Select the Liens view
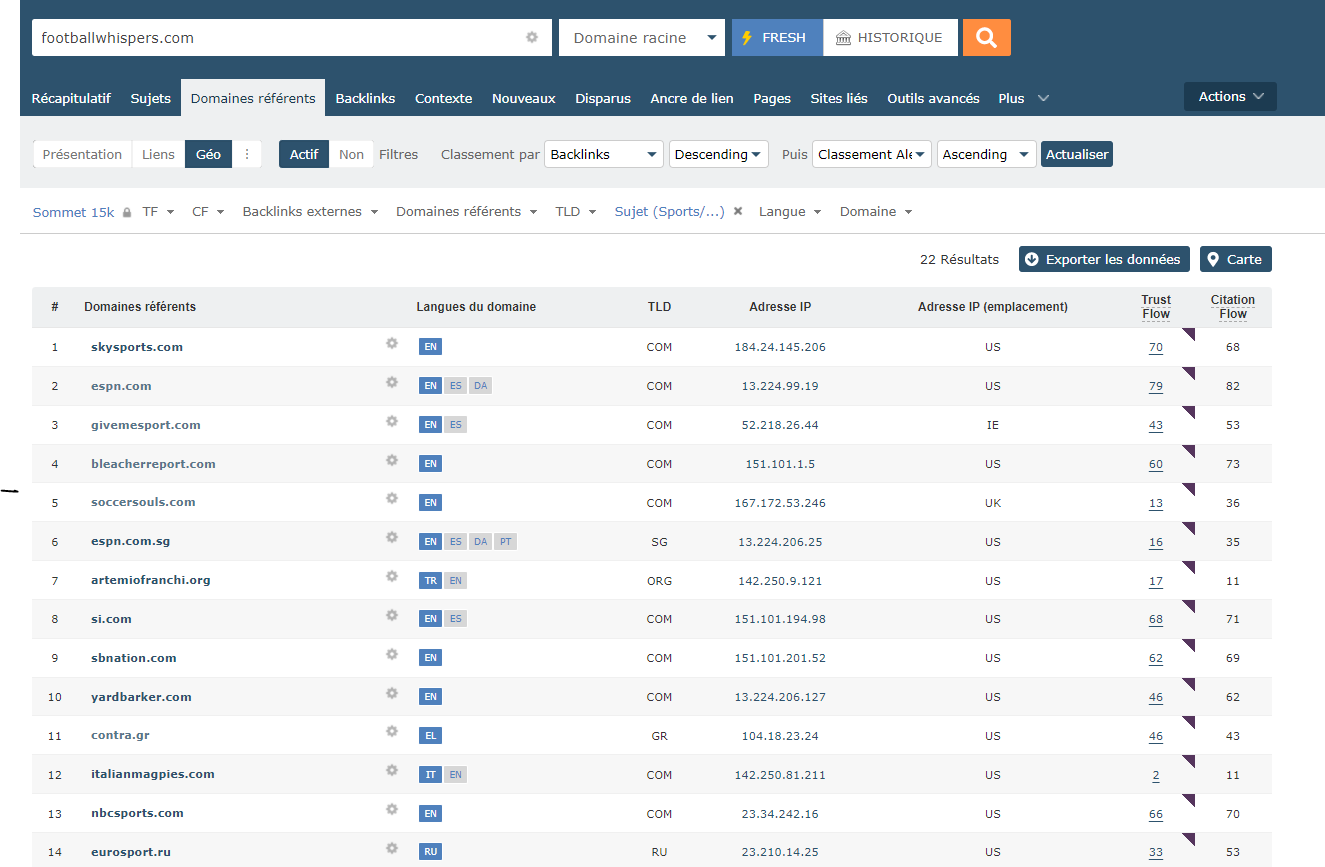Image resolution: width=1325 pixels, height=867 pixels. [158, 154]
